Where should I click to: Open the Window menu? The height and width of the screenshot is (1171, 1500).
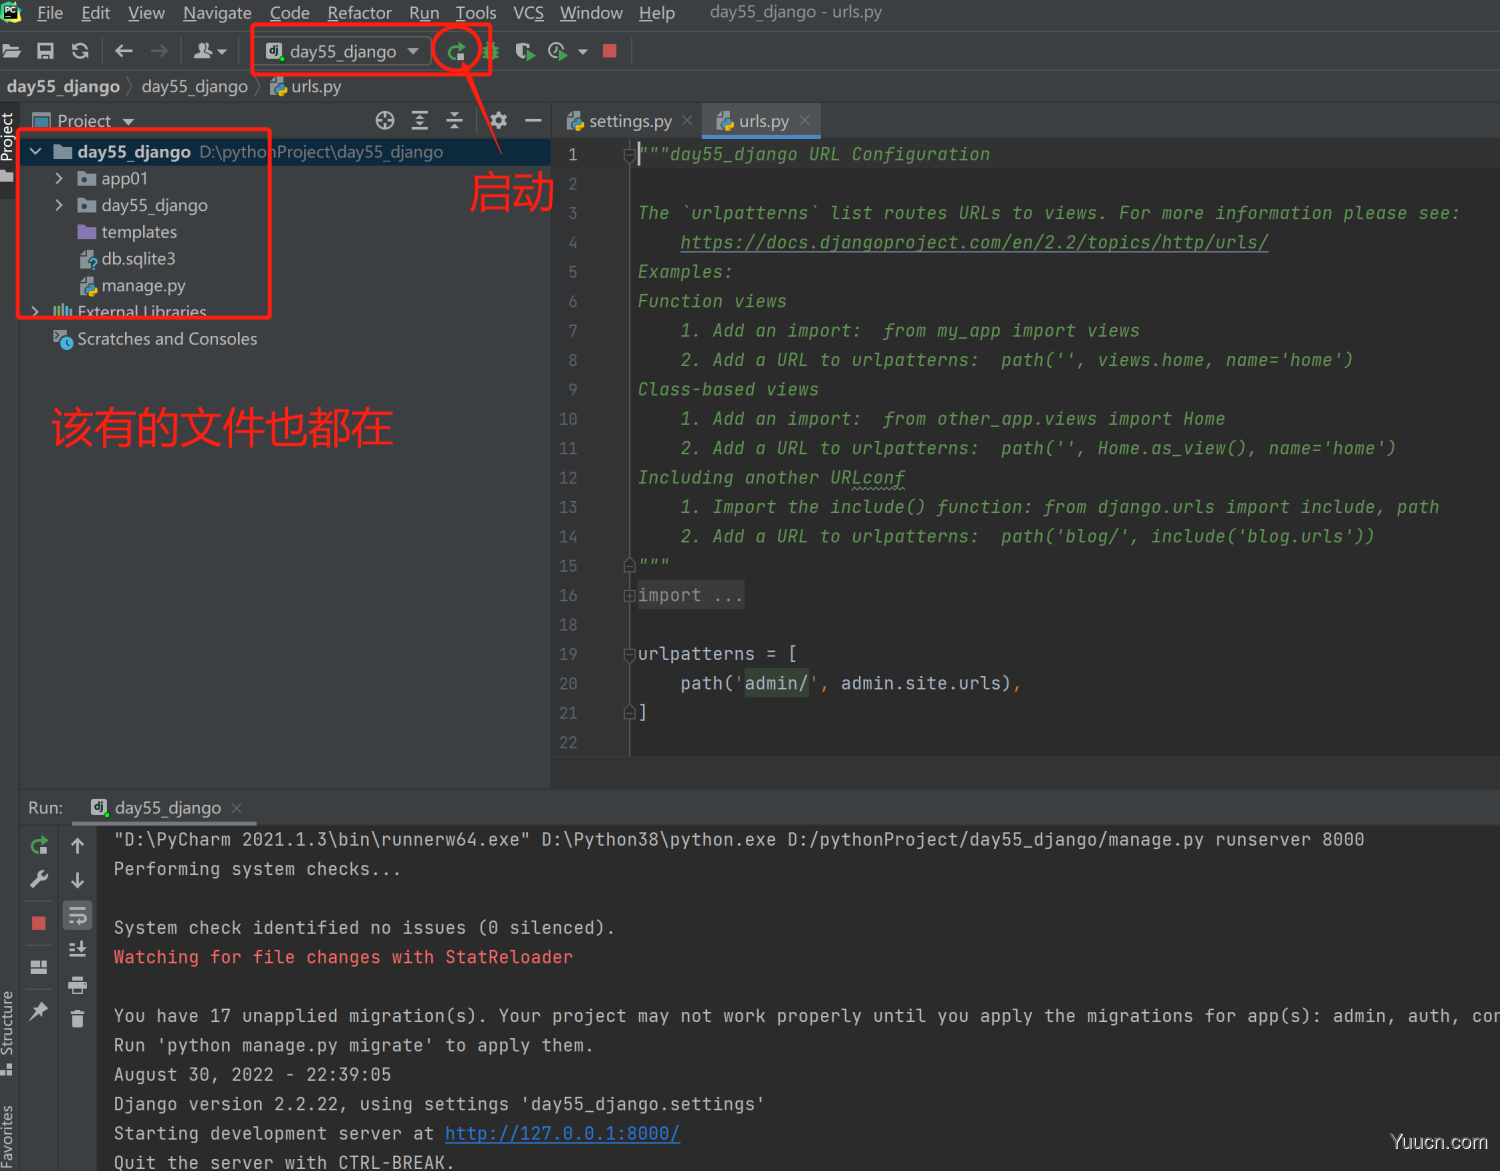(591, 13)
